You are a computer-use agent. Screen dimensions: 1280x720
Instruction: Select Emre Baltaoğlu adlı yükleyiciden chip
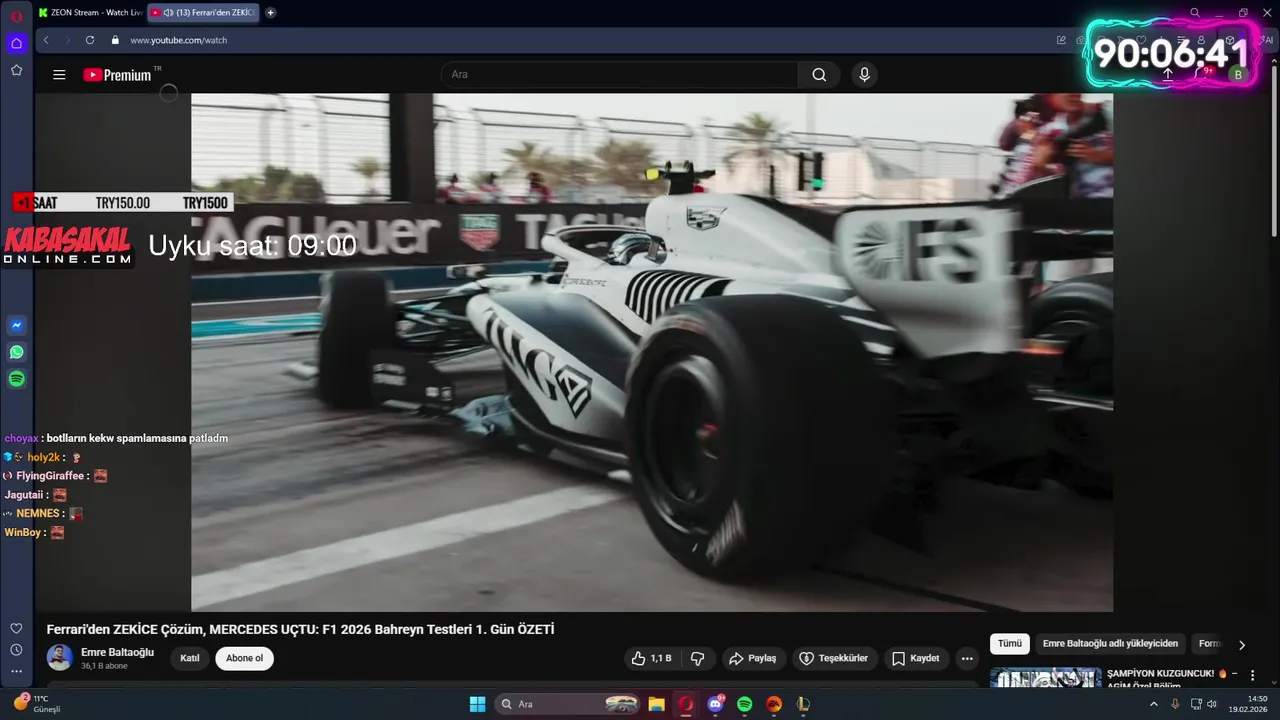1111,644
